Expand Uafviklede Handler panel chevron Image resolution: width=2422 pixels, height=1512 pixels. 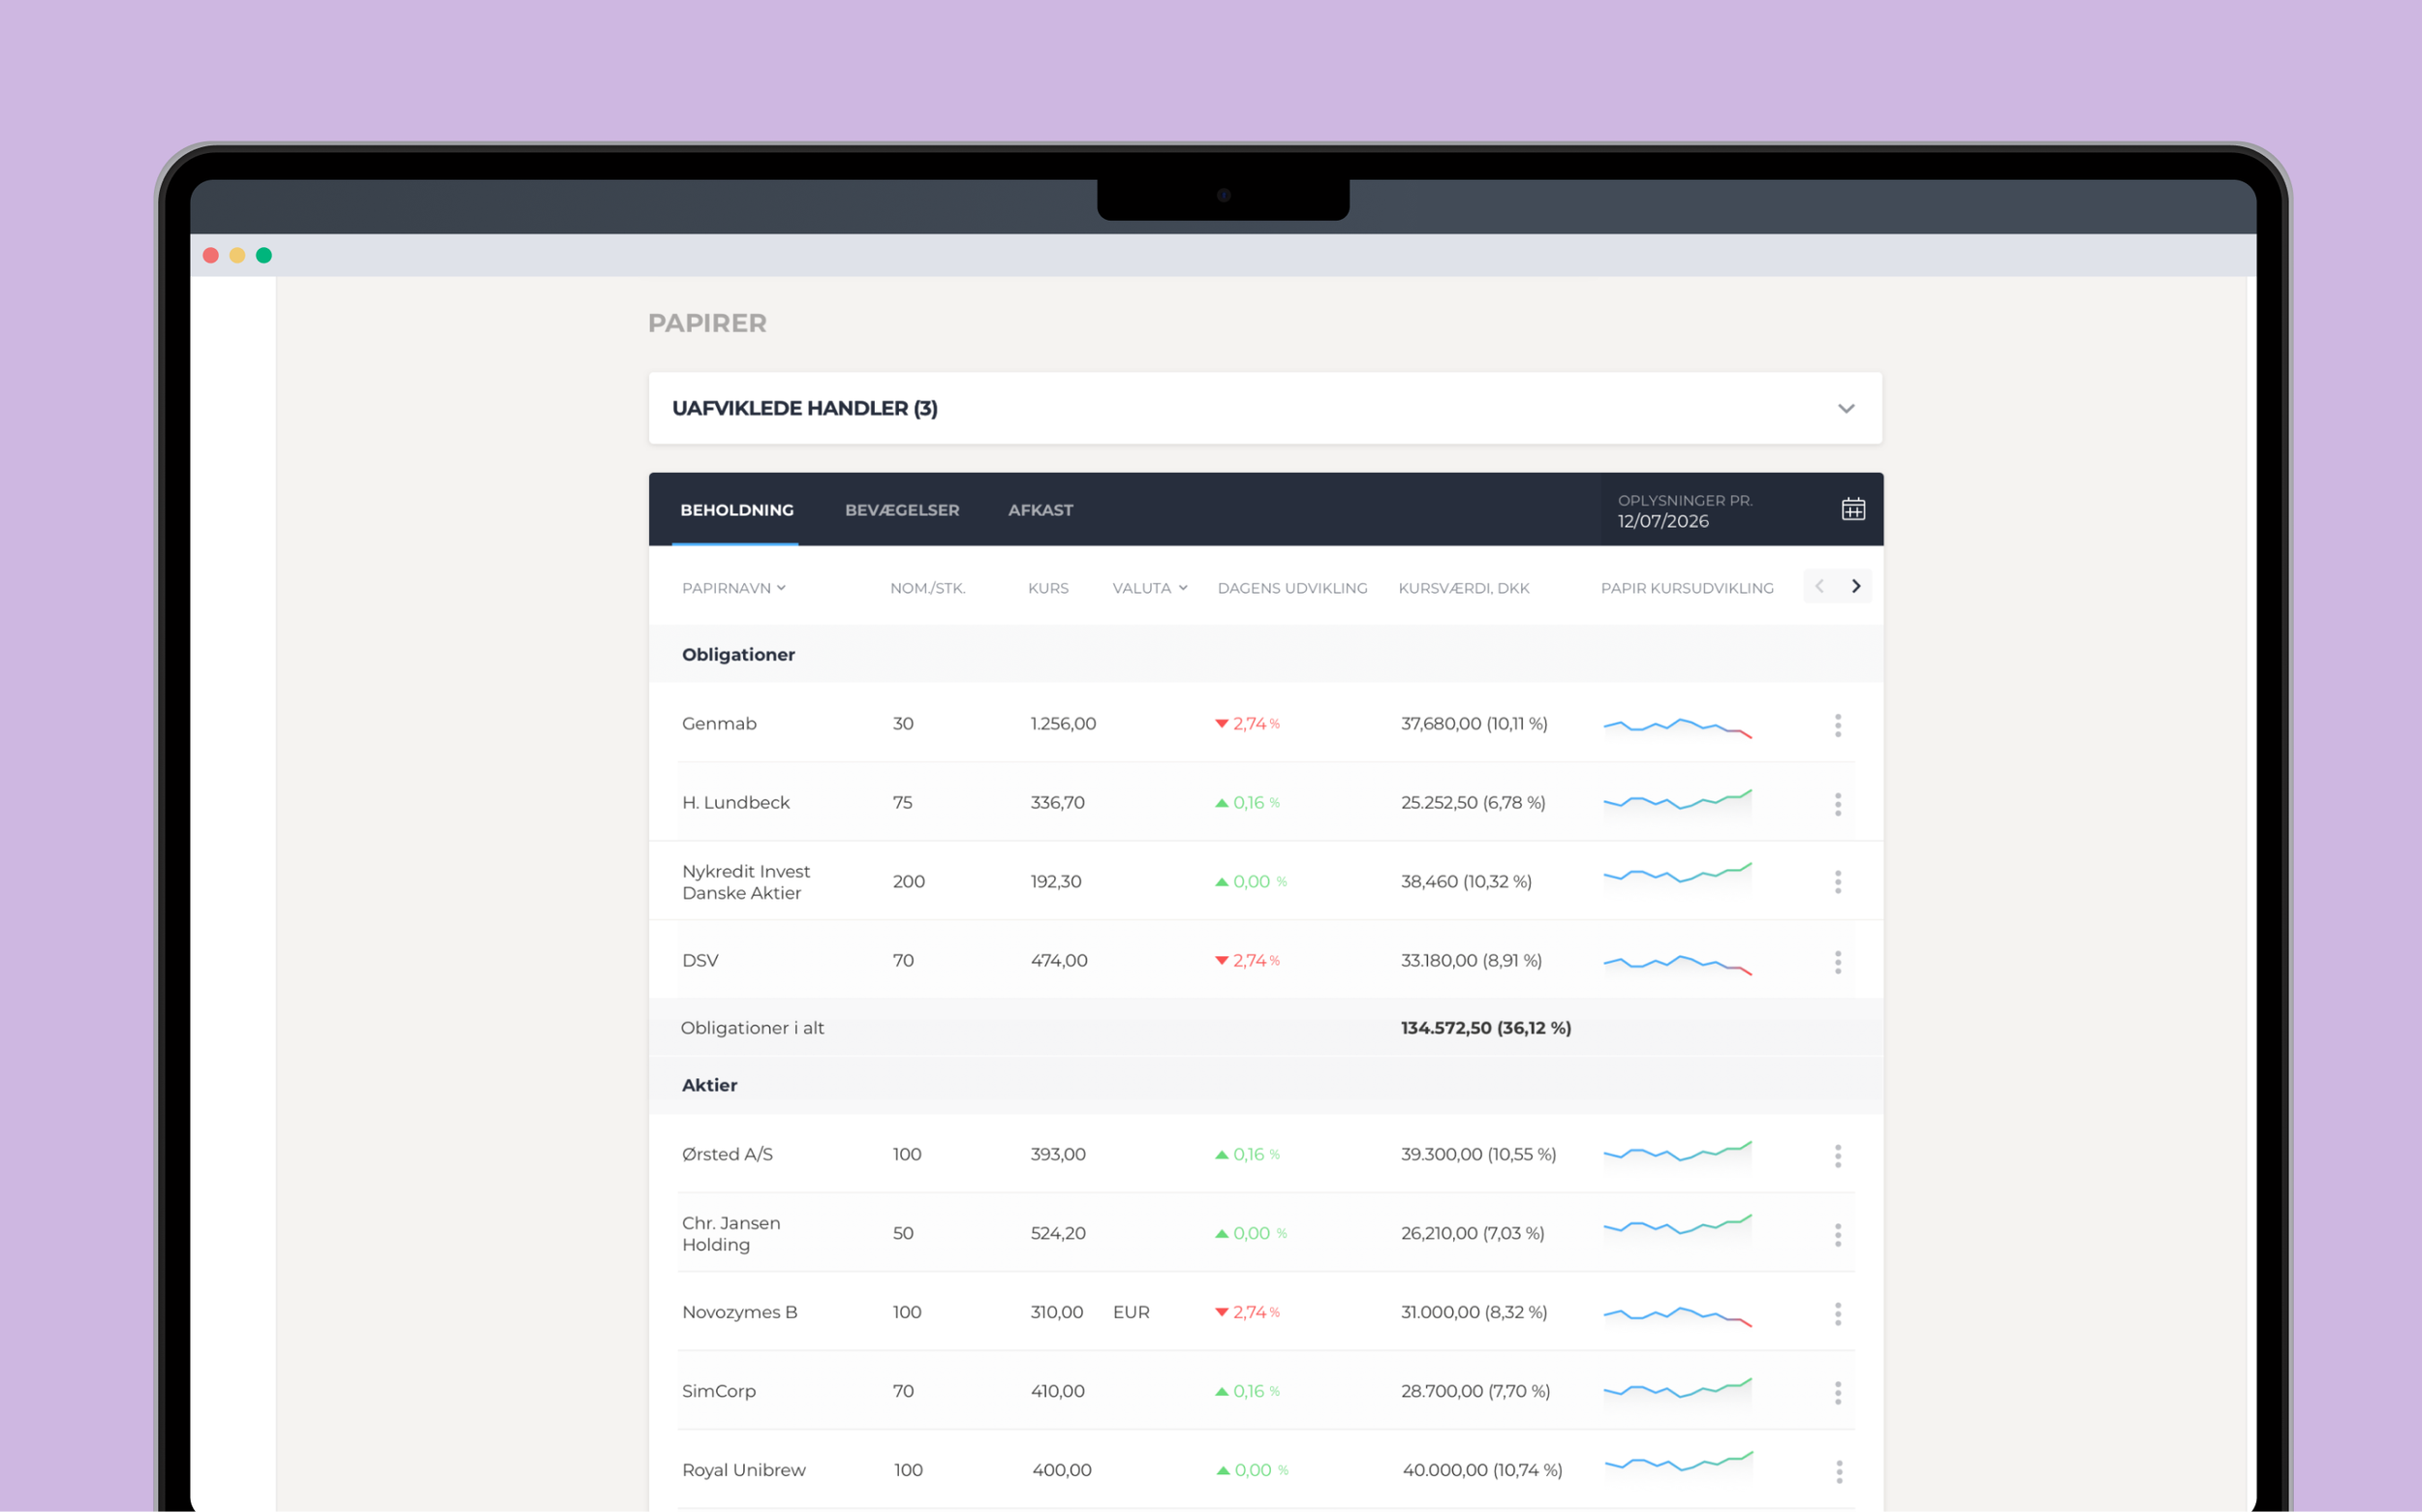(x=1846, y=408)
